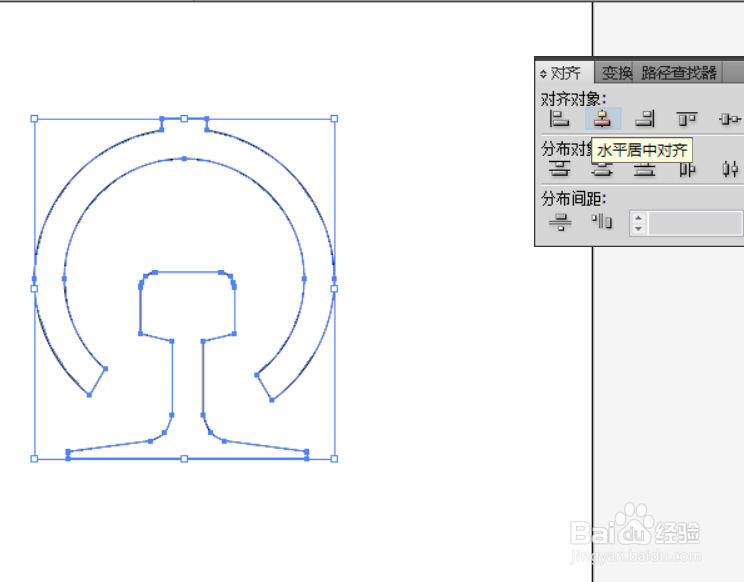Click the vertical distribute center icon

click(602, 170)
